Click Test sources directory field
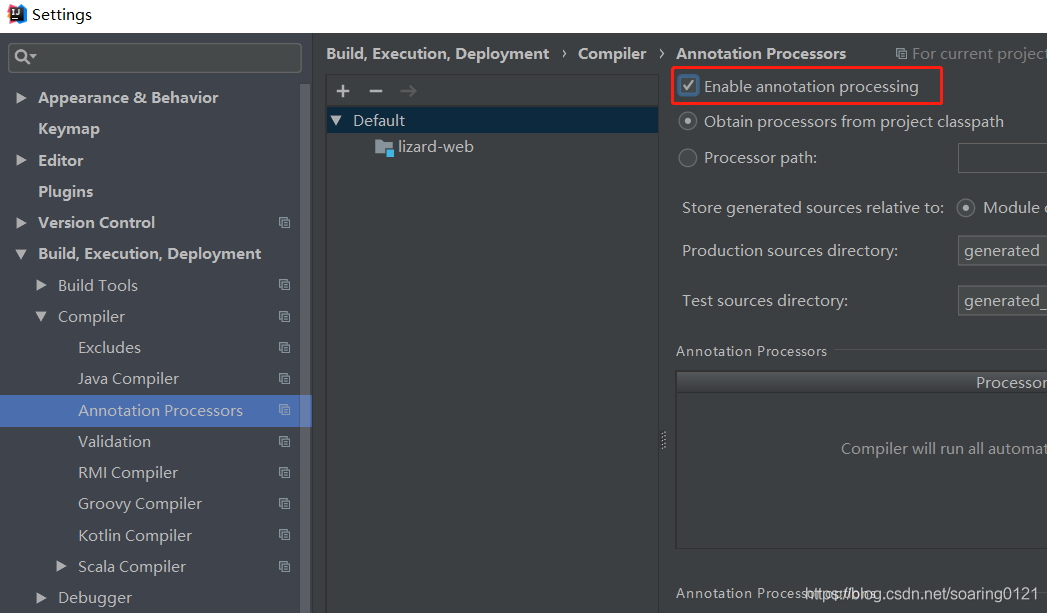Screen dimensions: 1047x613 1002,300
